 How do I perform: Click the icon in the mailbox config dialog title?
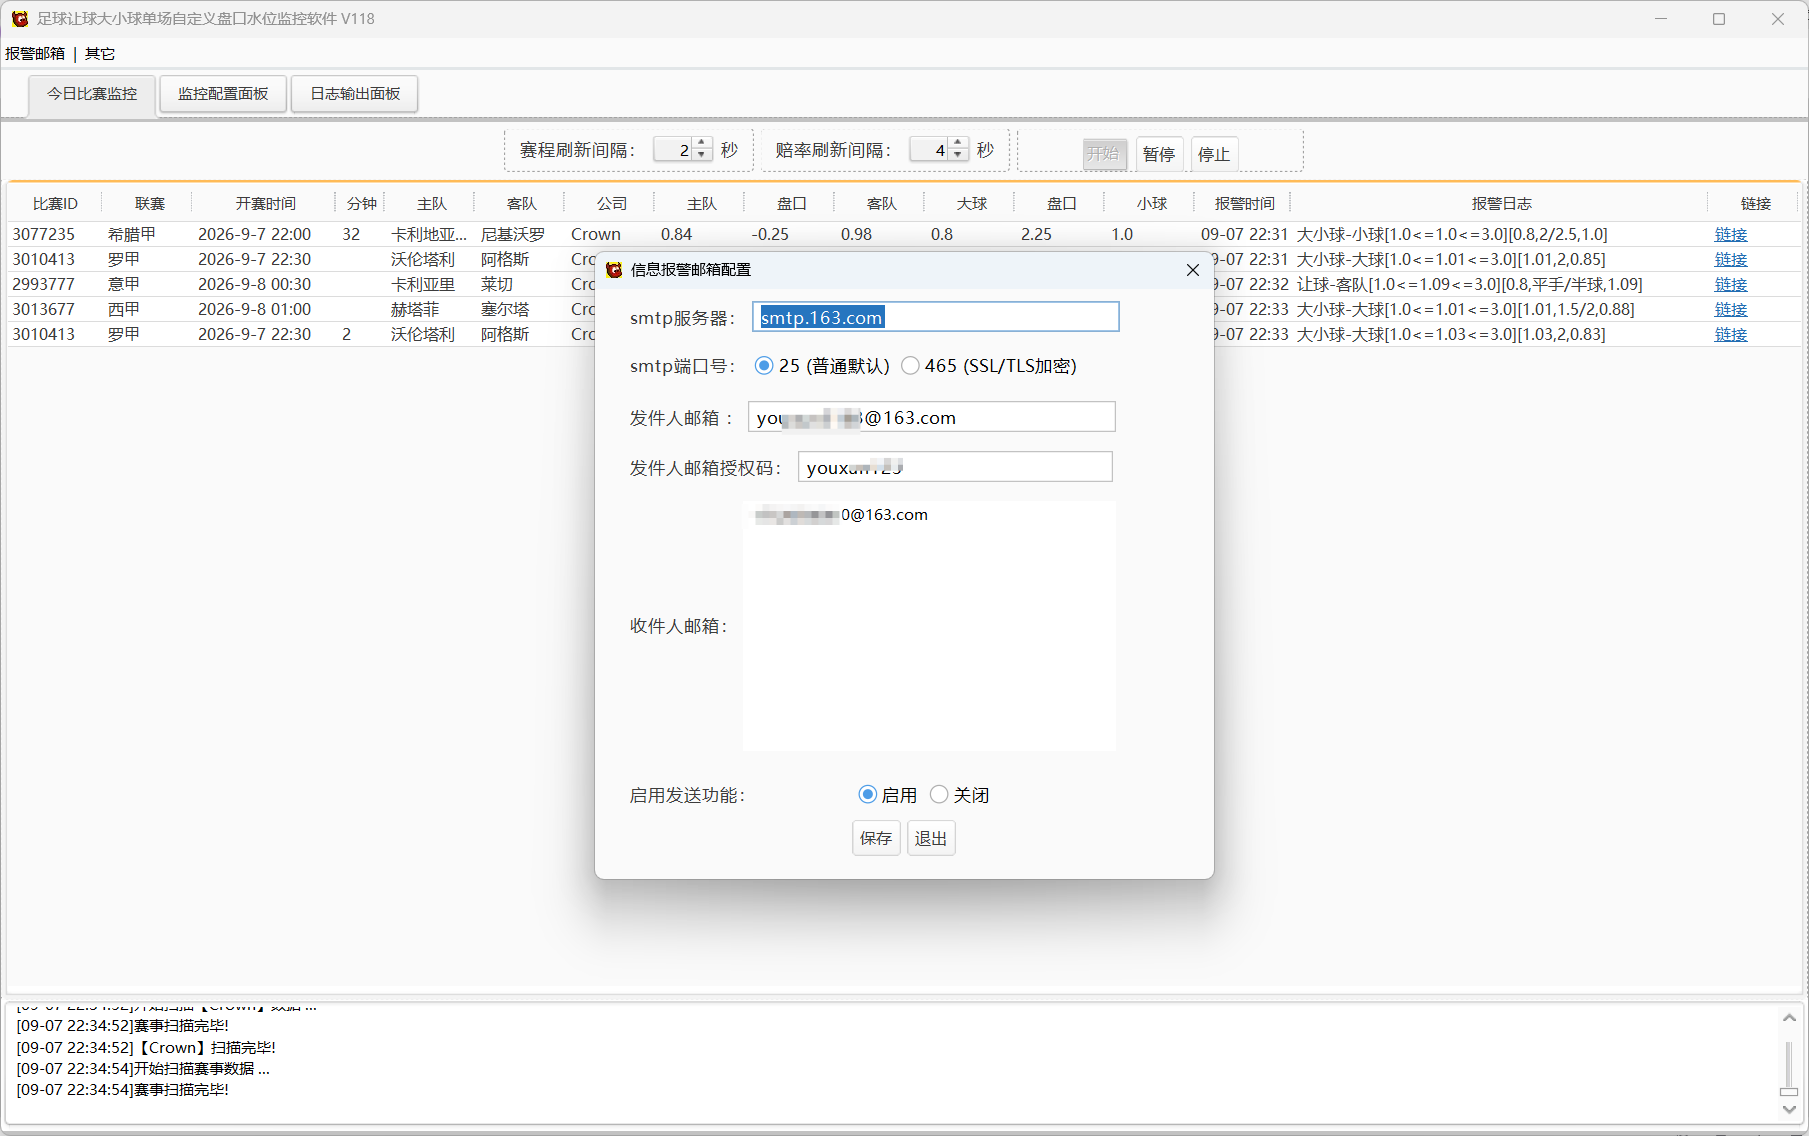[614, 270]
